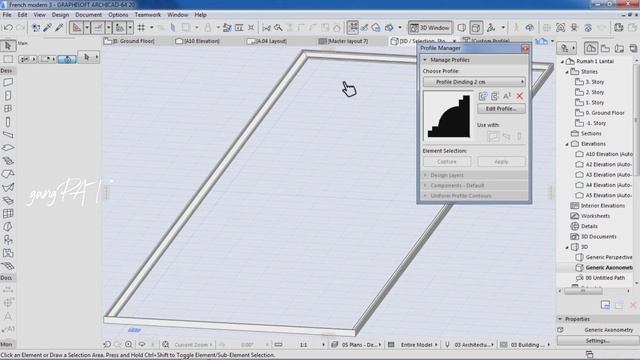640x360 pixels.
Task: Click the rename profile A icon
Action: 507,96
